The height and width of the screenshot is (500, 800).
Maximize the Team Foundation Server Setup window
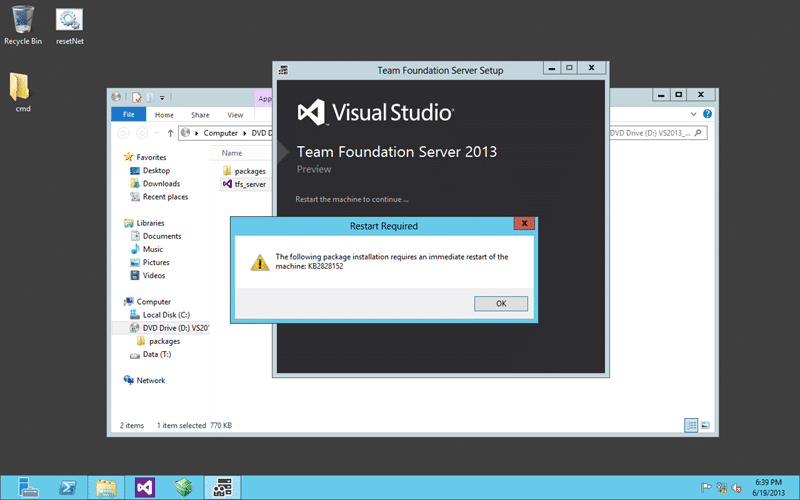(x=569, y=68)
